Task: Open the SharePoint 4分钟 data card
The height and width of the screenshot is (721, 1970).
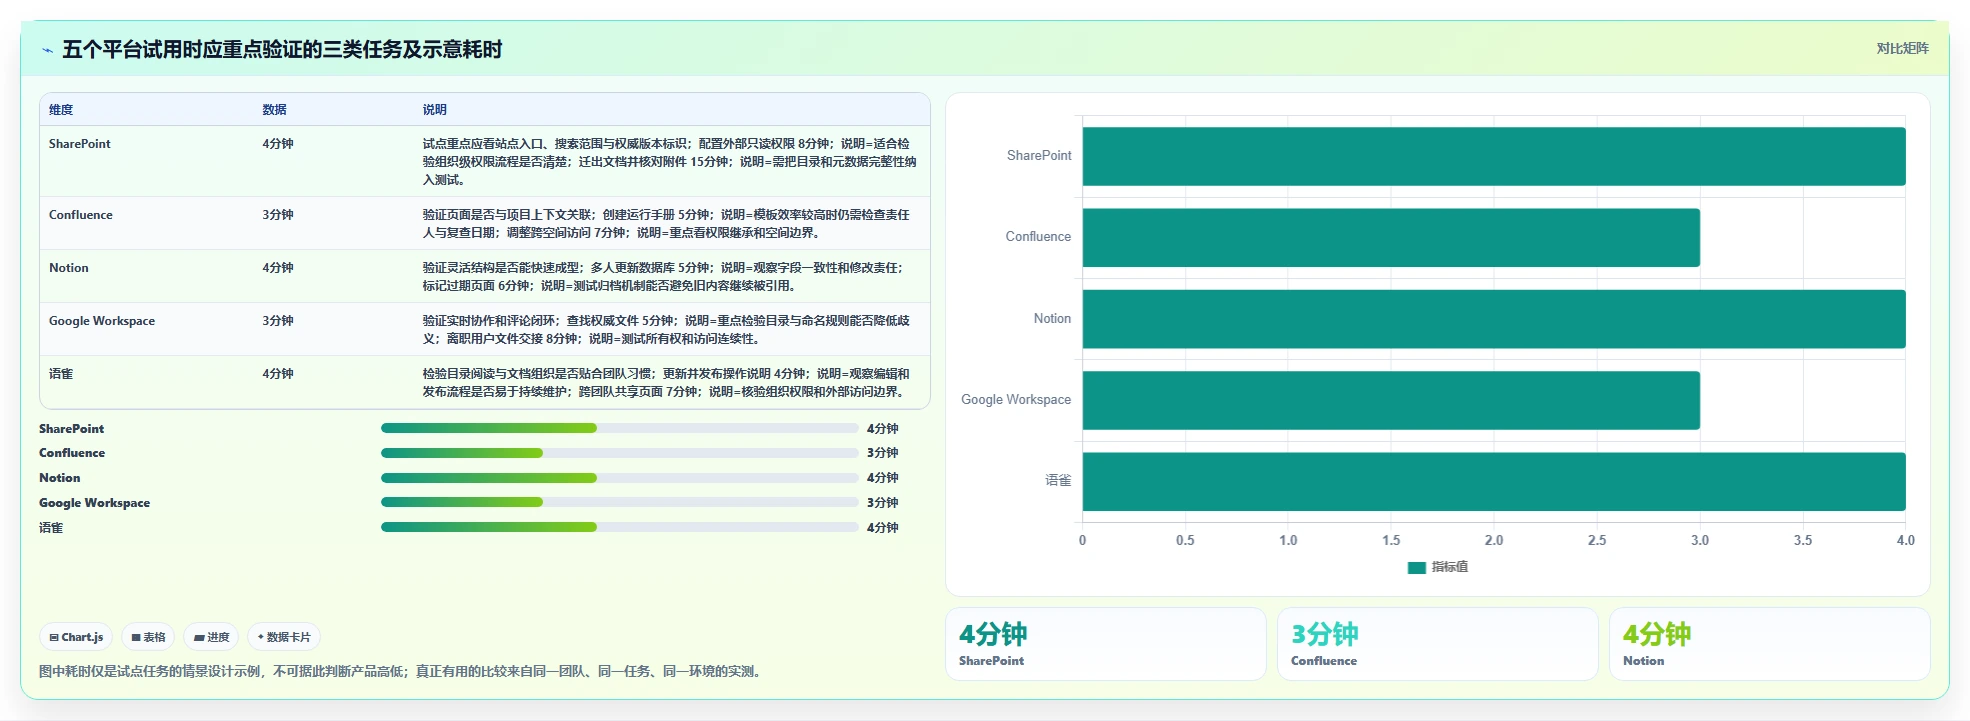Action: pos(1106,644)
